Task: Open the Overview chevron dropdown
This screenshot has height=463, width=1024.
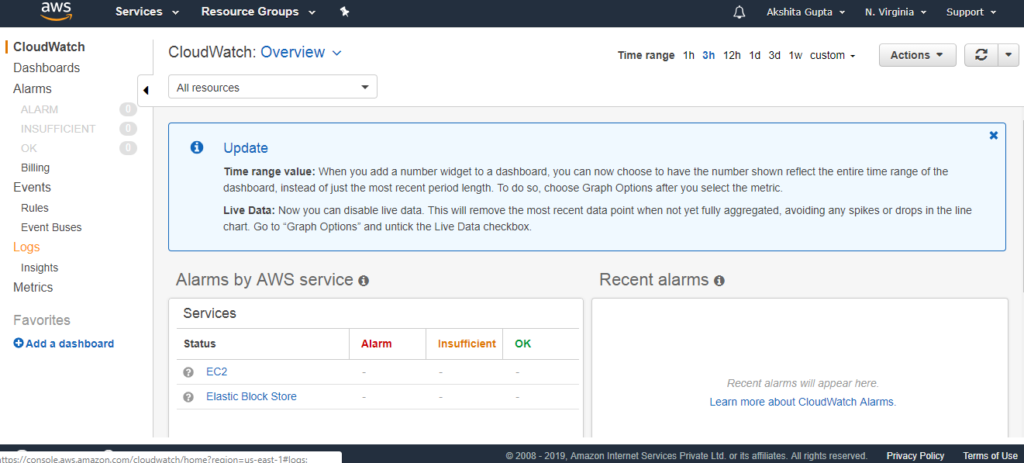Action: point(337,53)
